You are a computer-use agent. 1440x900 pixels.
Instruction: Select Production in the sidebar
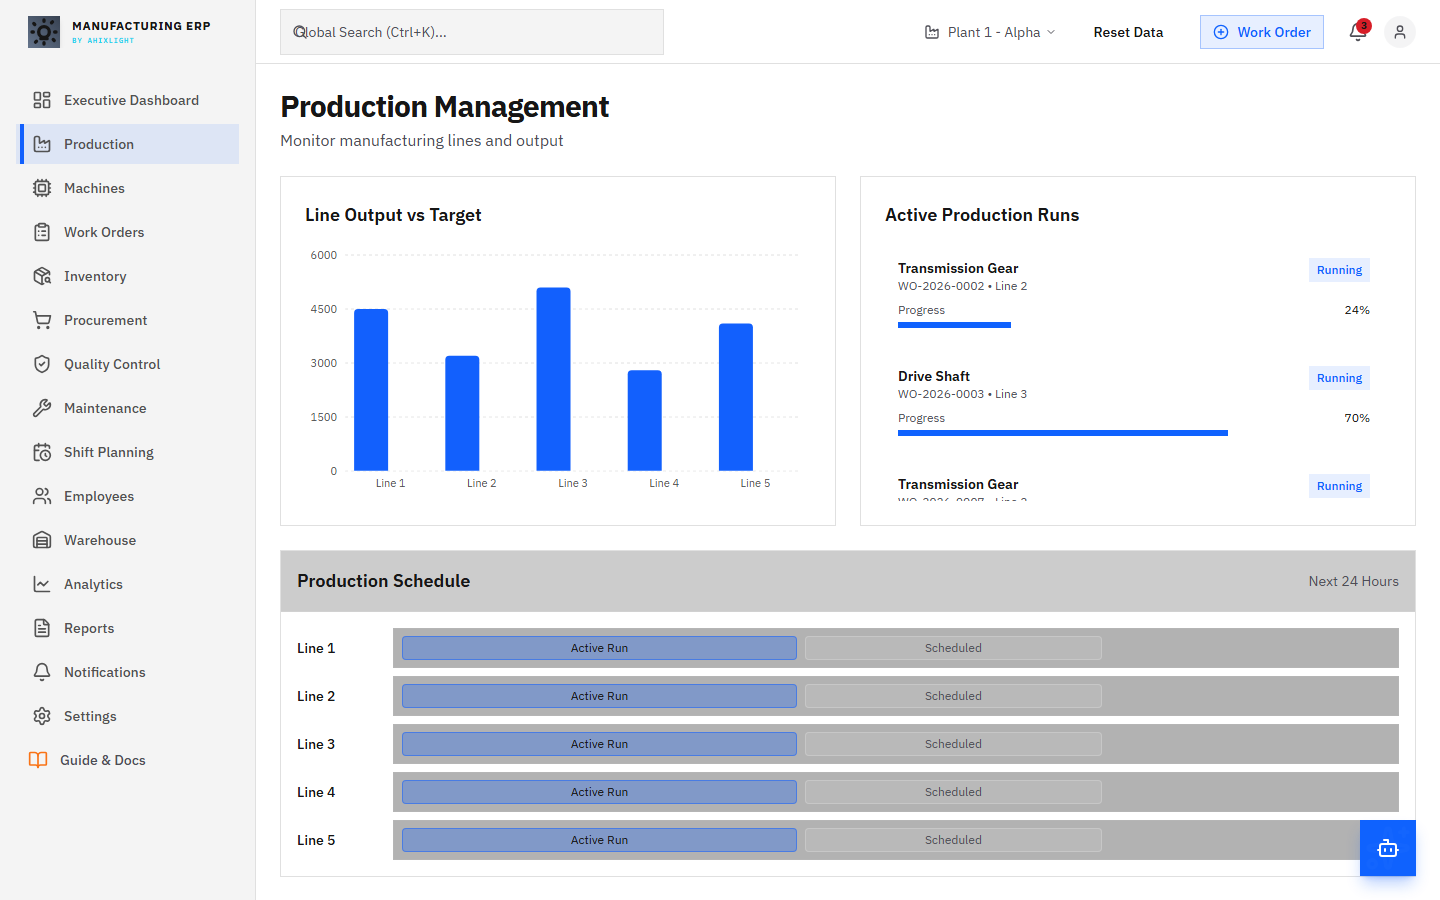point(130,144)
